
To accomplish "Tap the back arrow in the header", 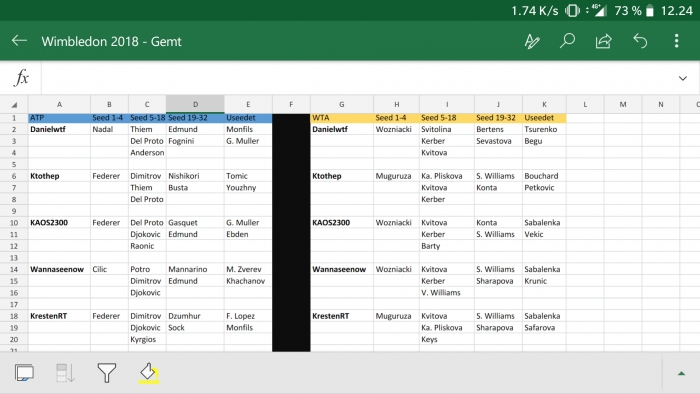I will 19,41.
